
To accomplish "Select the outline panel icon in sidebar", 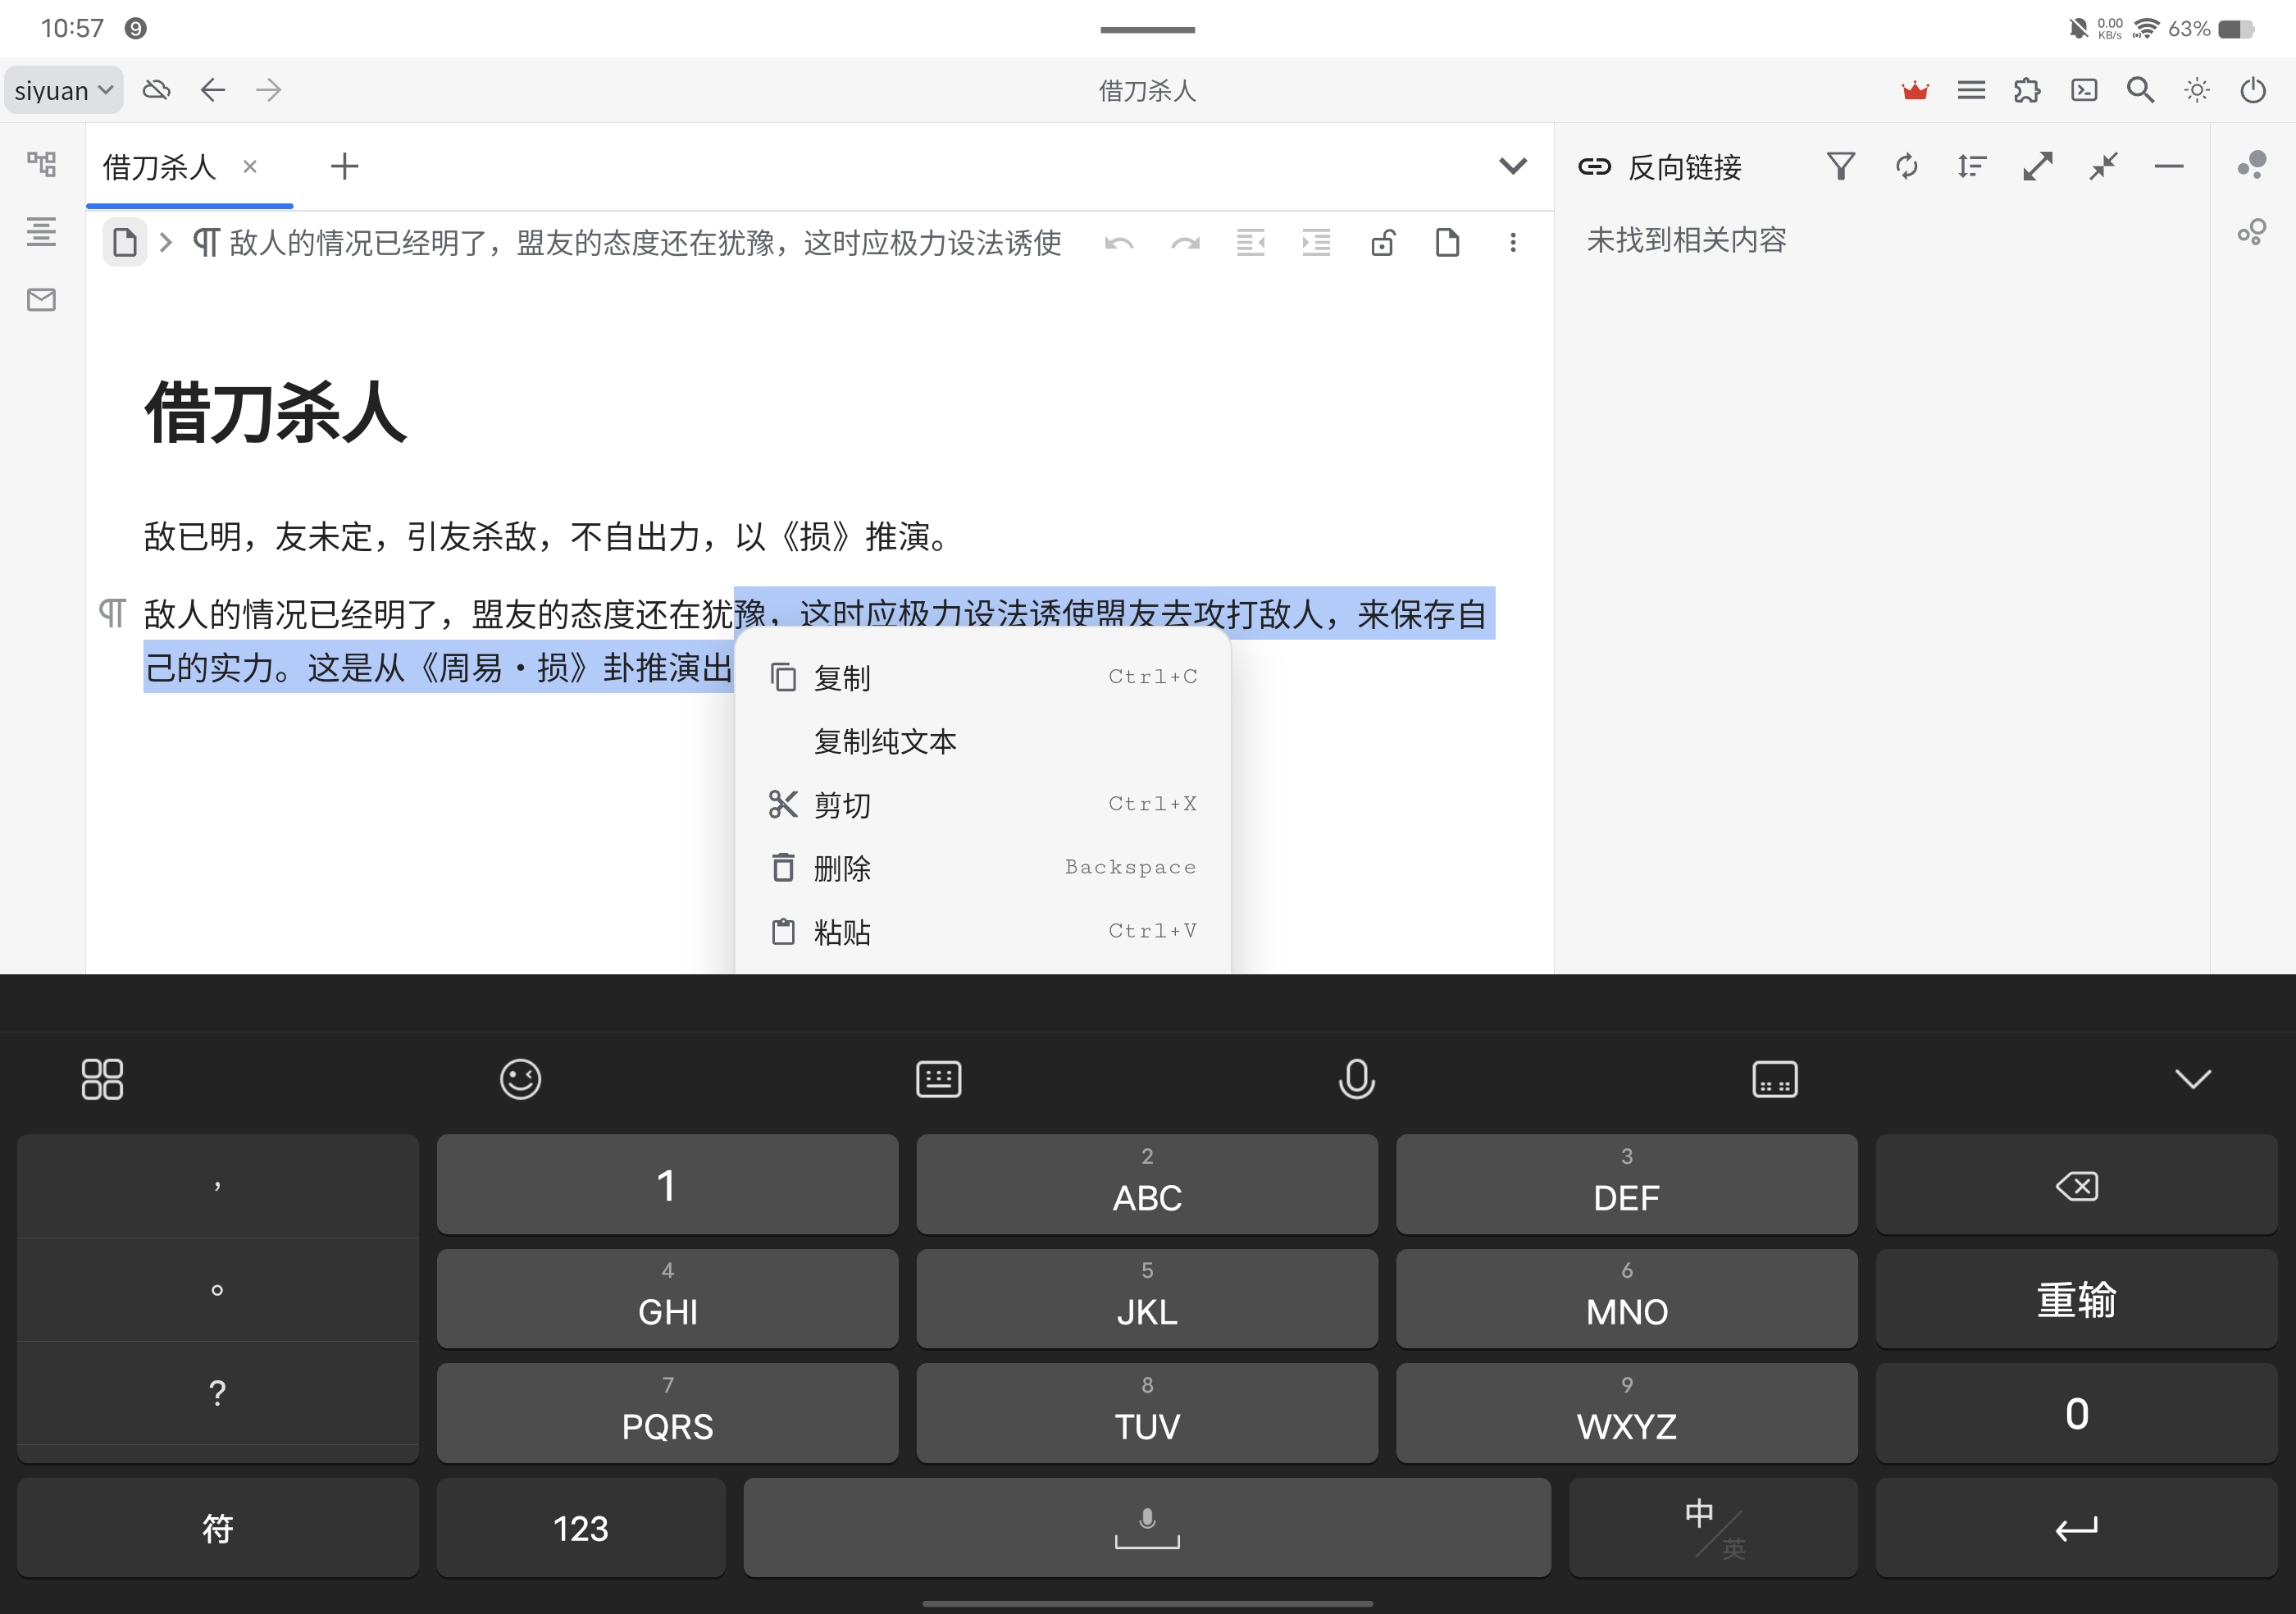I will pos(41,232).
